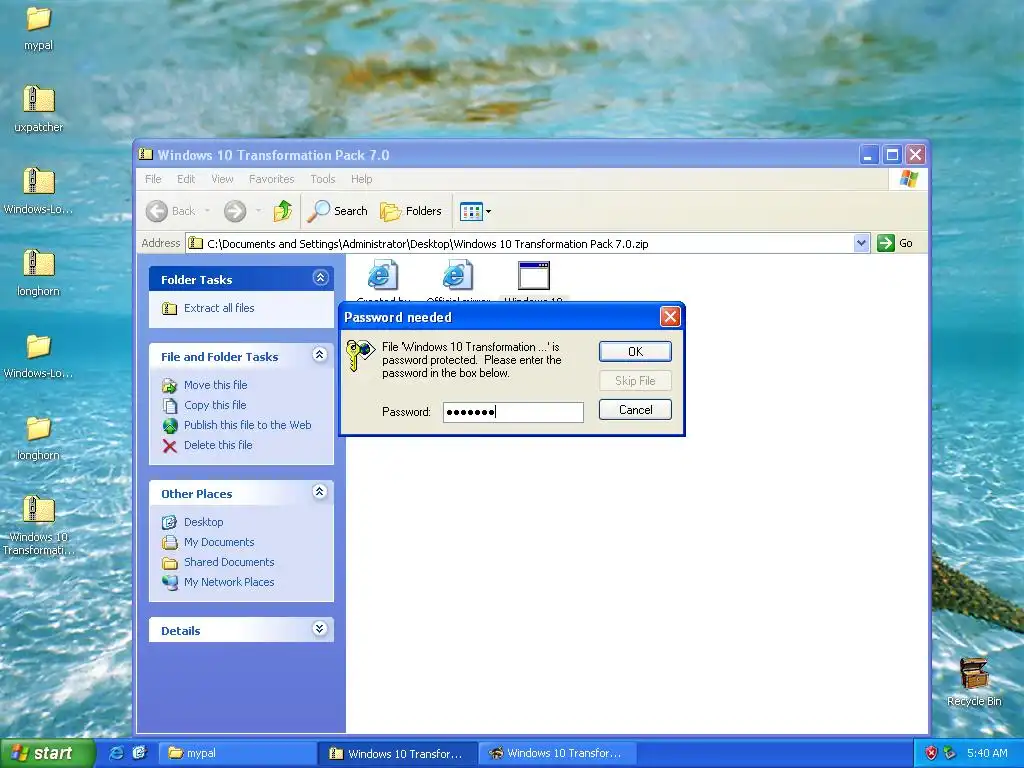Select the longhorn folder desktop icon
1024x768 pixels.
pyautogui.click(x=39, y=438)
